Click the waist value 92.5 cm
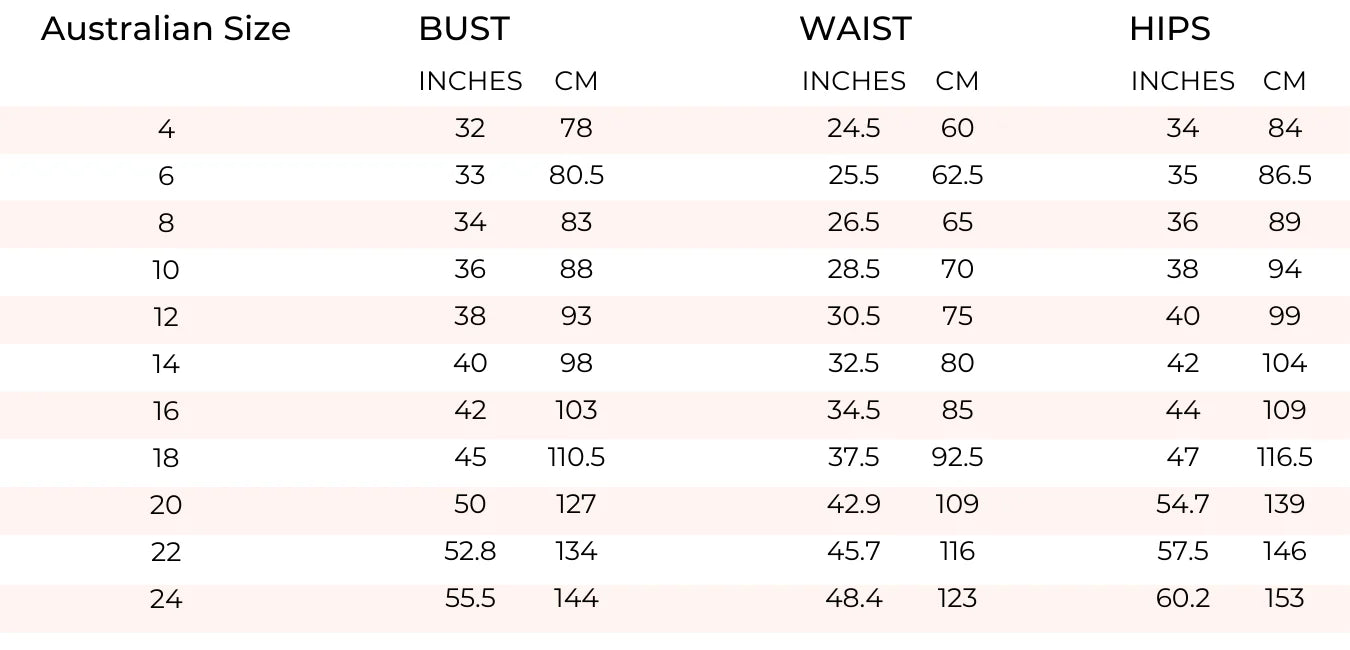This screenshot has width=1350, height=650. [x=957, y=458]
